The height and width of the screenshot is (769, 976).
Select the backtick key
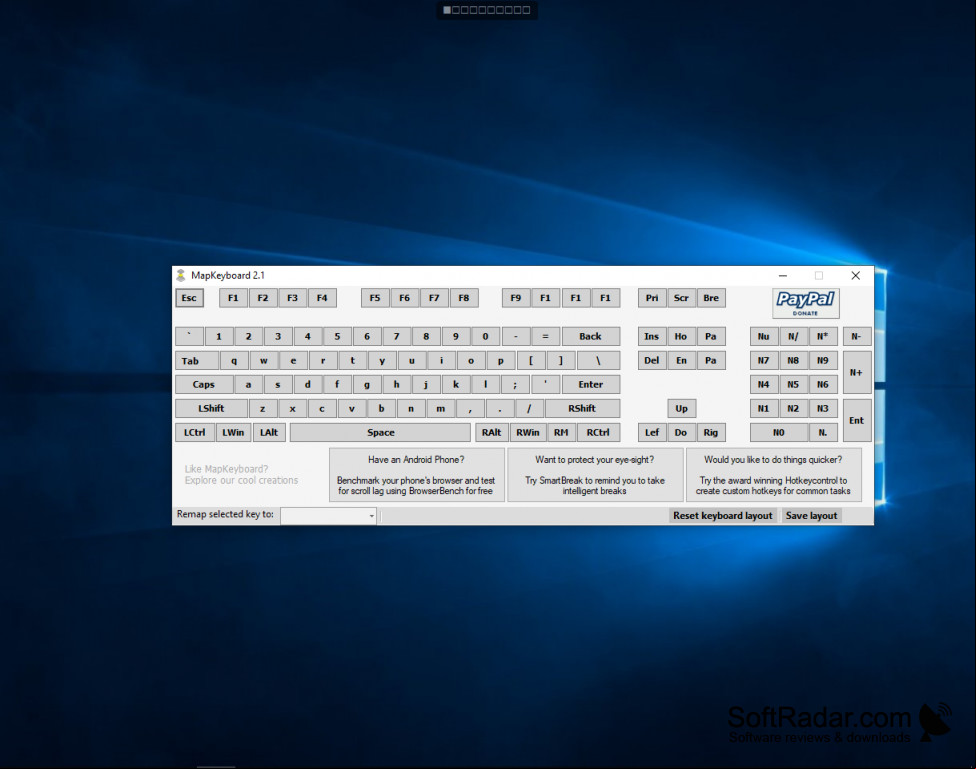[189, 336]
